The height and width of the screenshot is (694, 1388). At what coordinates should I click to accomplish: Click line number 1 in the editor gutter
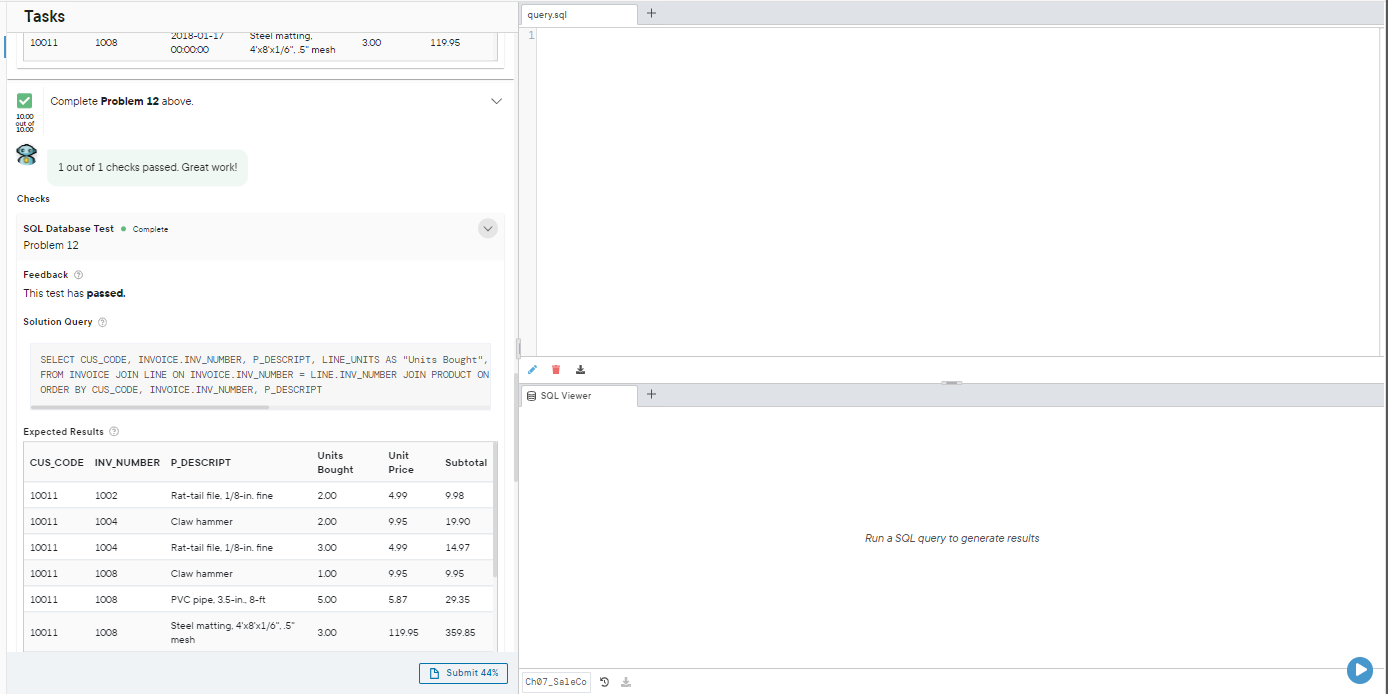[531, 36]
